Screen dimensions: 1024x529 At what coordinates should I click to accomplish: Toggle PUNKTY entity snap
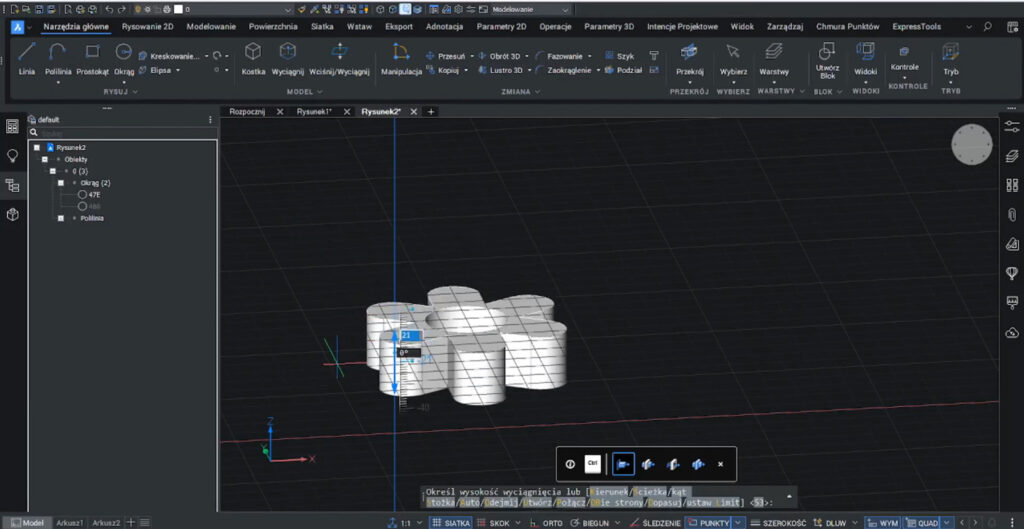708,523
